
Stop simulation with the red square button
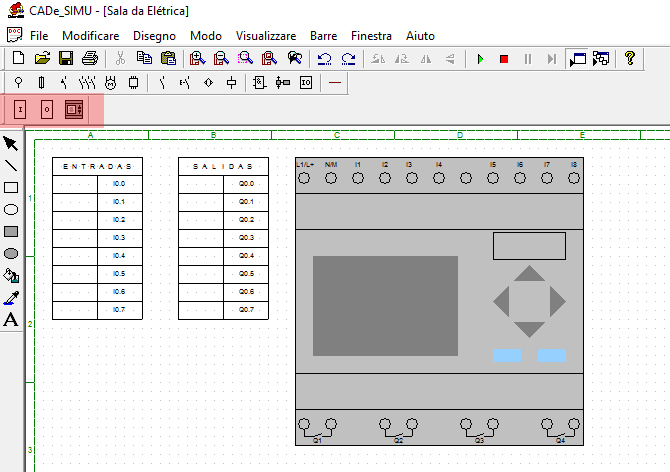click(504, 59)
